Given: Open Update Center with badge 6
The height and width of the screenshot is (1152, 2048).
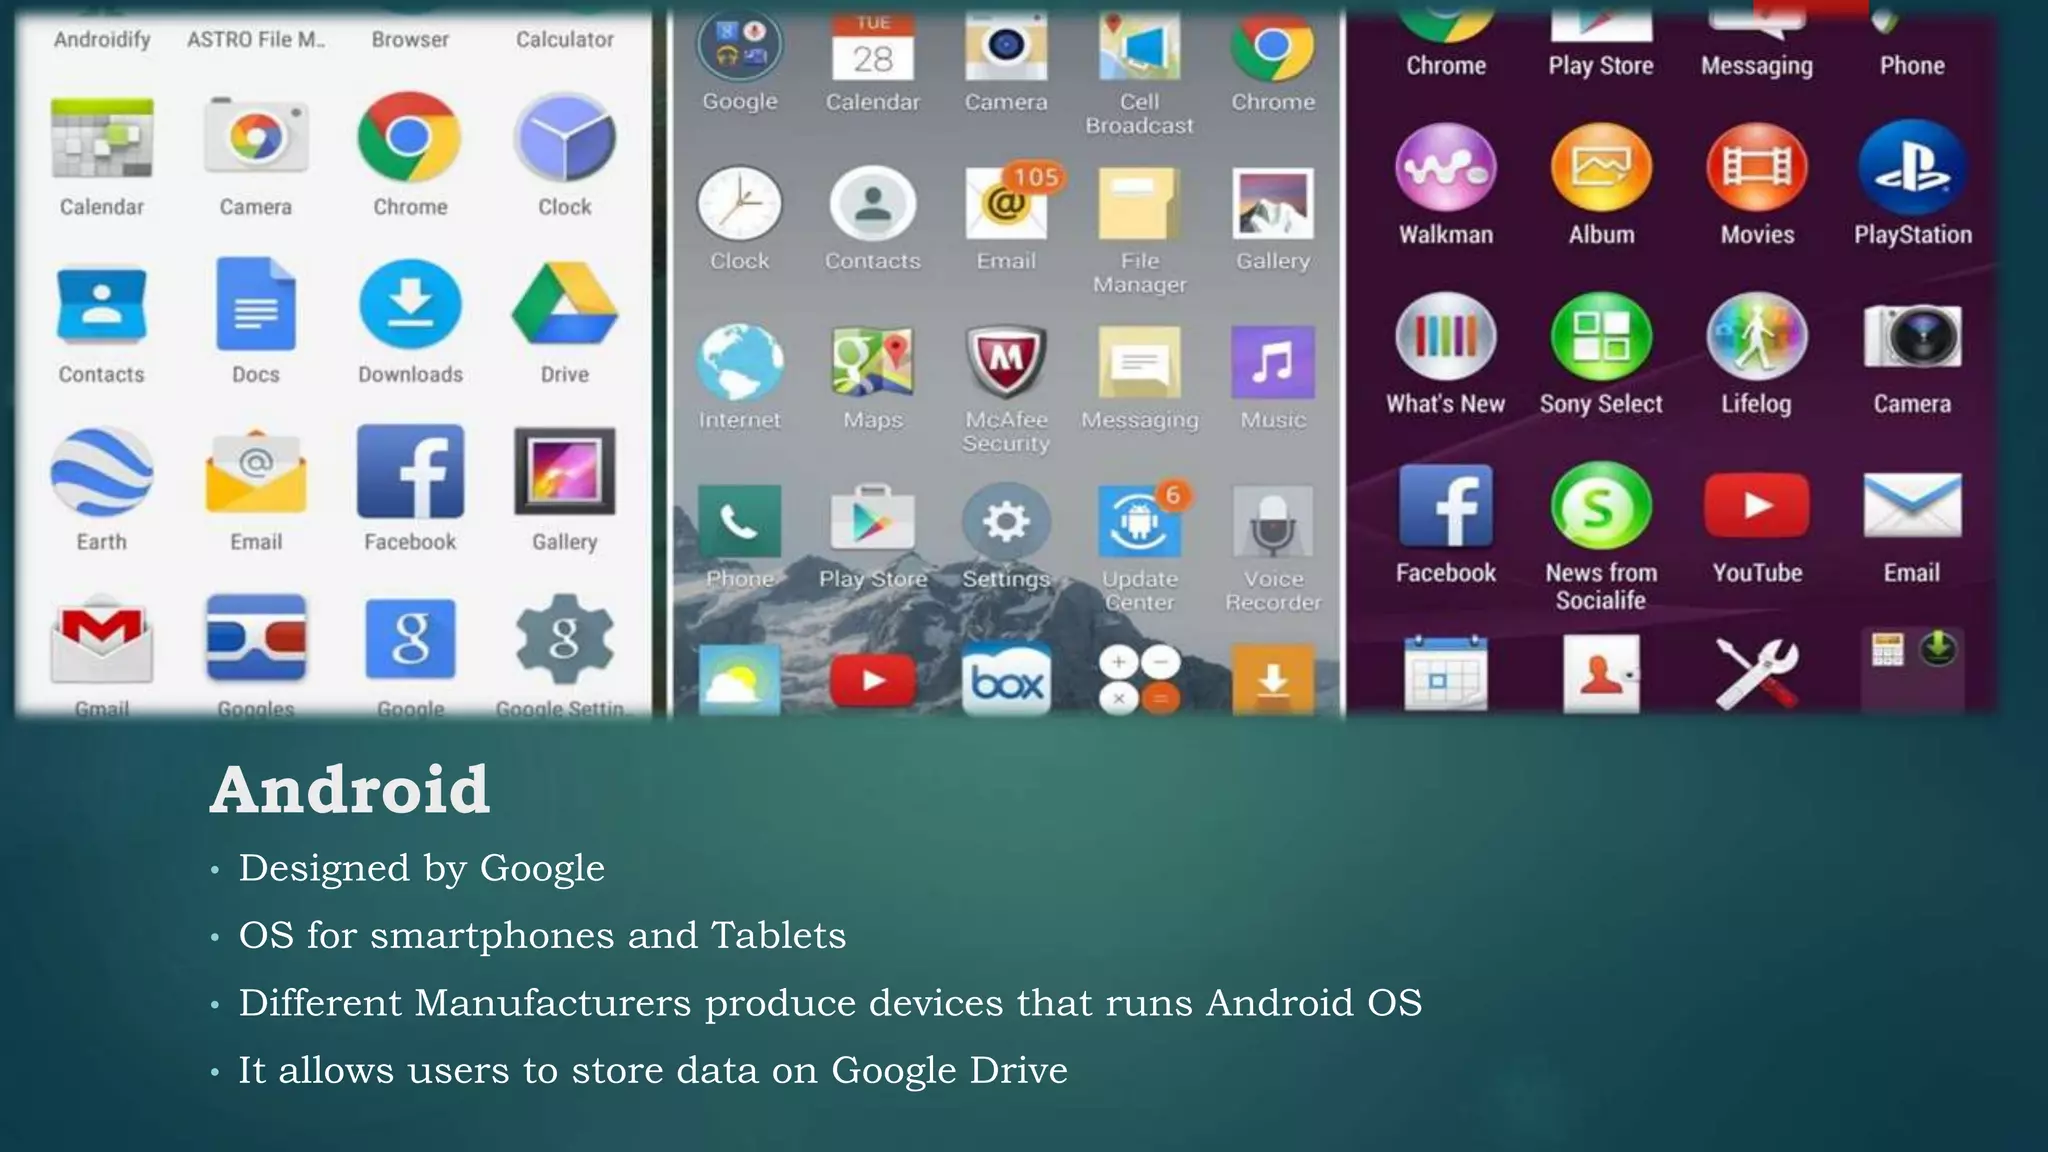Looking at the screenshot, I should click(x=1142, y=519).
